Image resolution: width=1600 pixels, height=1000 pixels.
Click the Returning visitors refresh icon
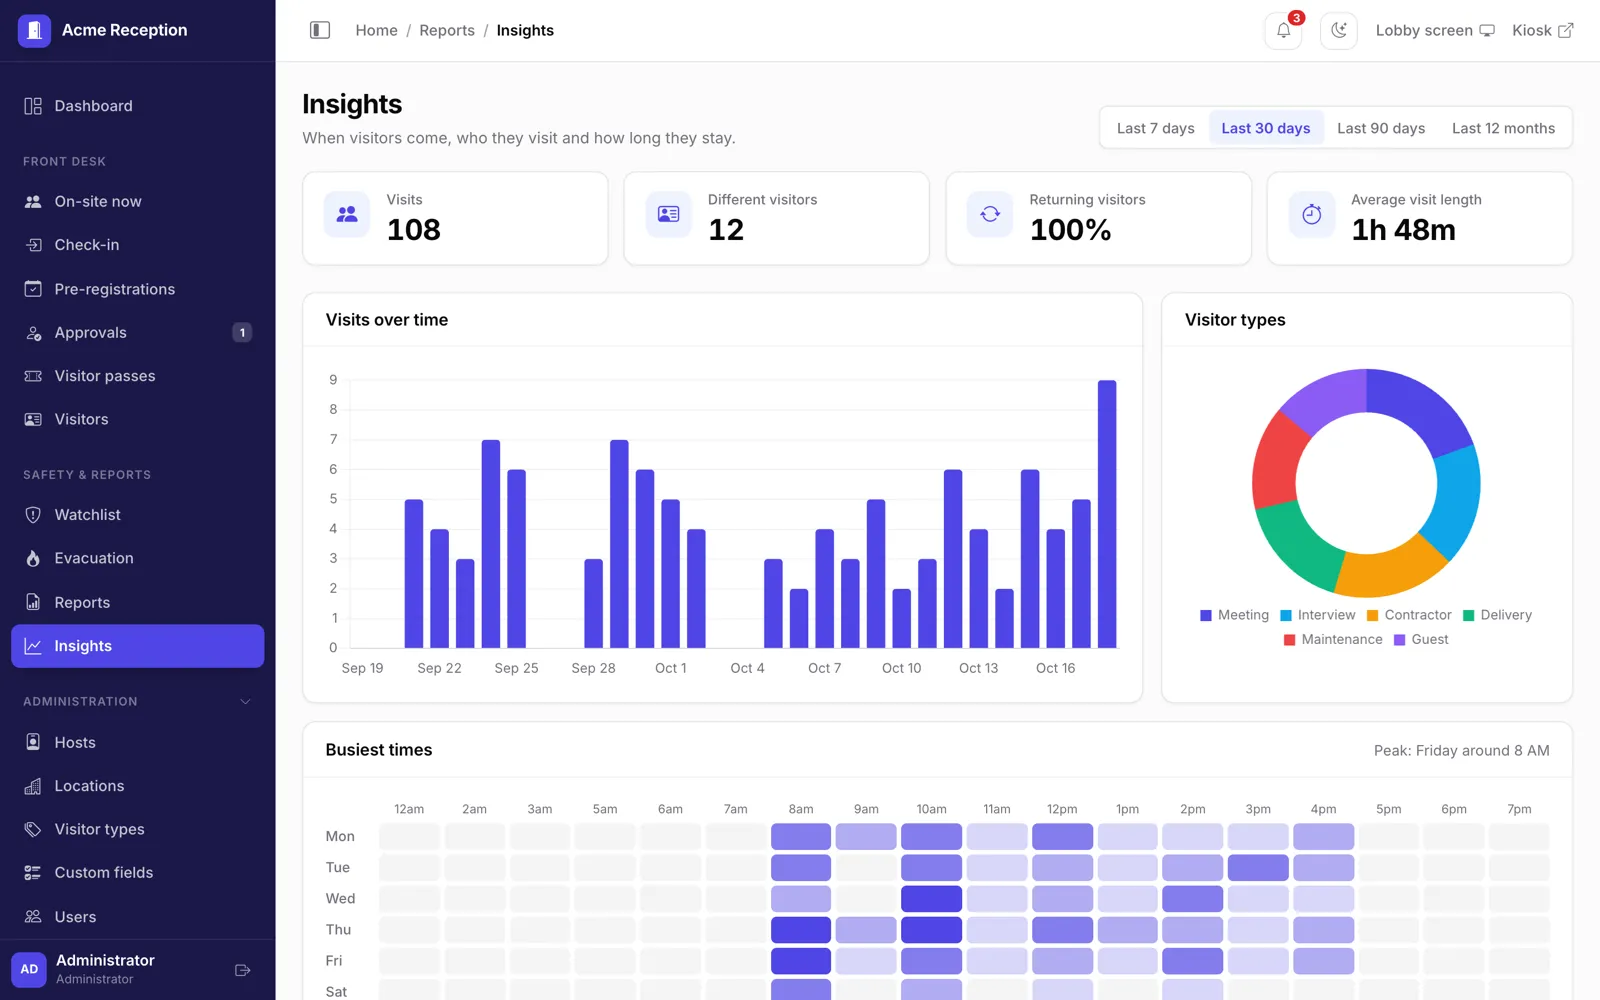[x=990, y=214]
